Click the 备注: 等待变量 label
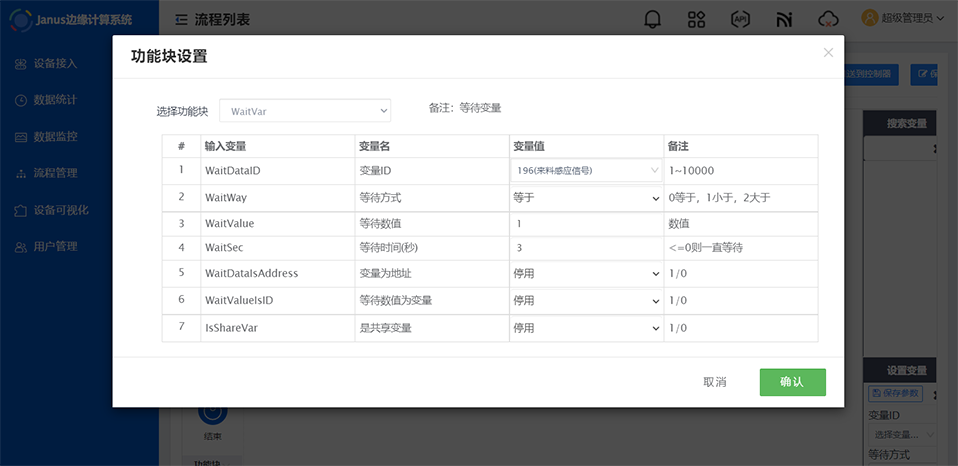The image size is (958, 466). (465, 108)
